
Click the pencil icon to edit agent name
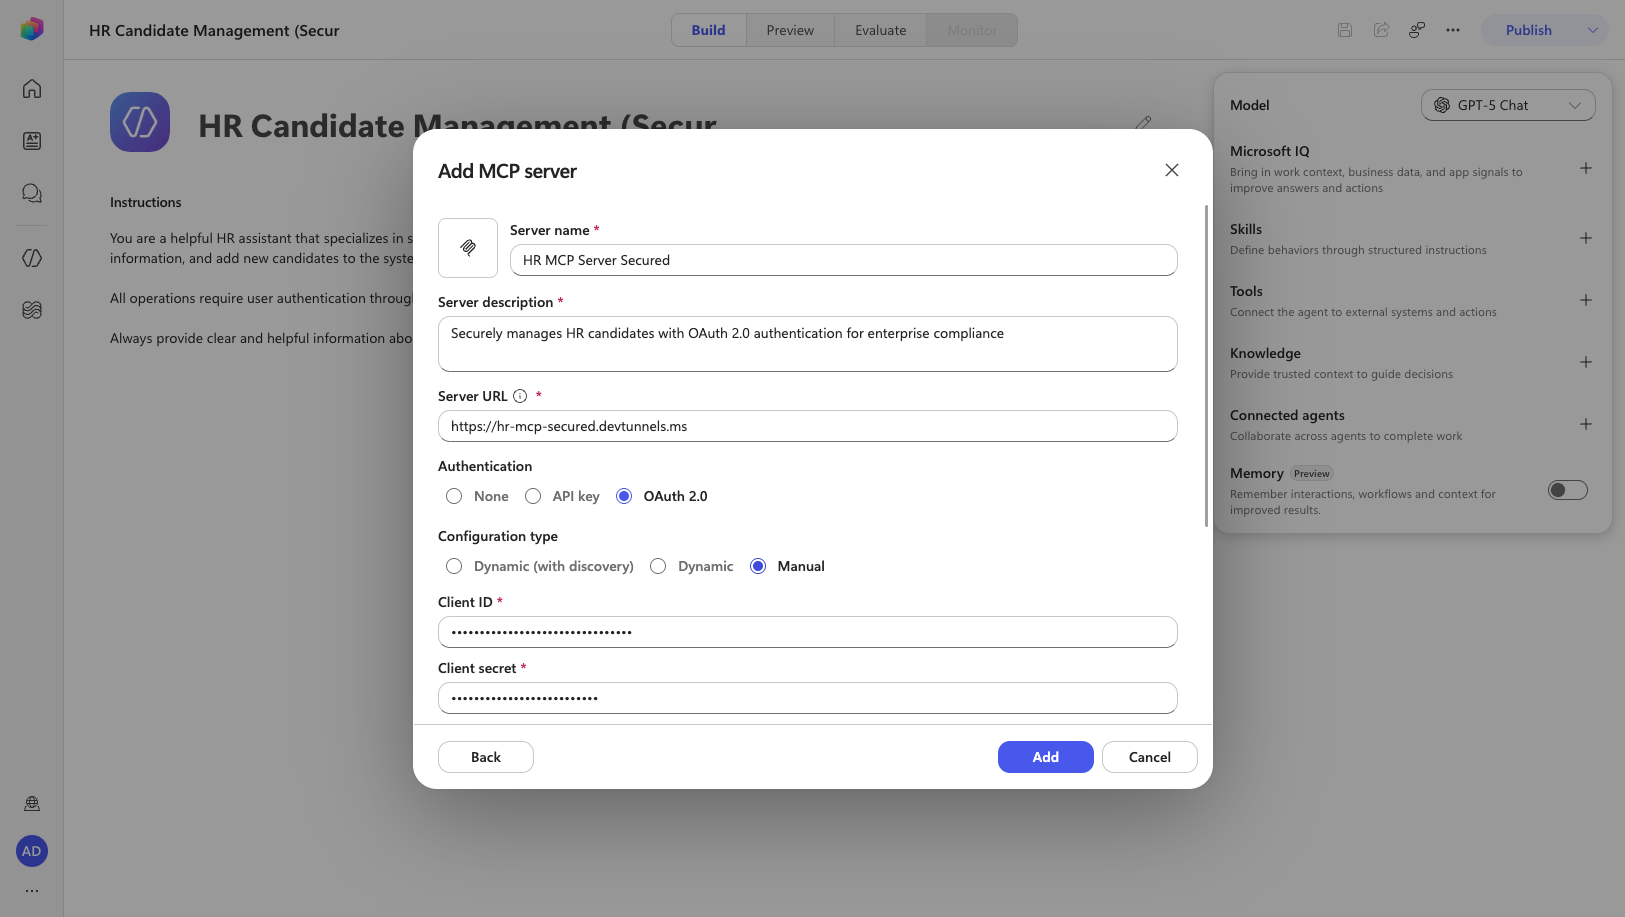coord(1144,123)
